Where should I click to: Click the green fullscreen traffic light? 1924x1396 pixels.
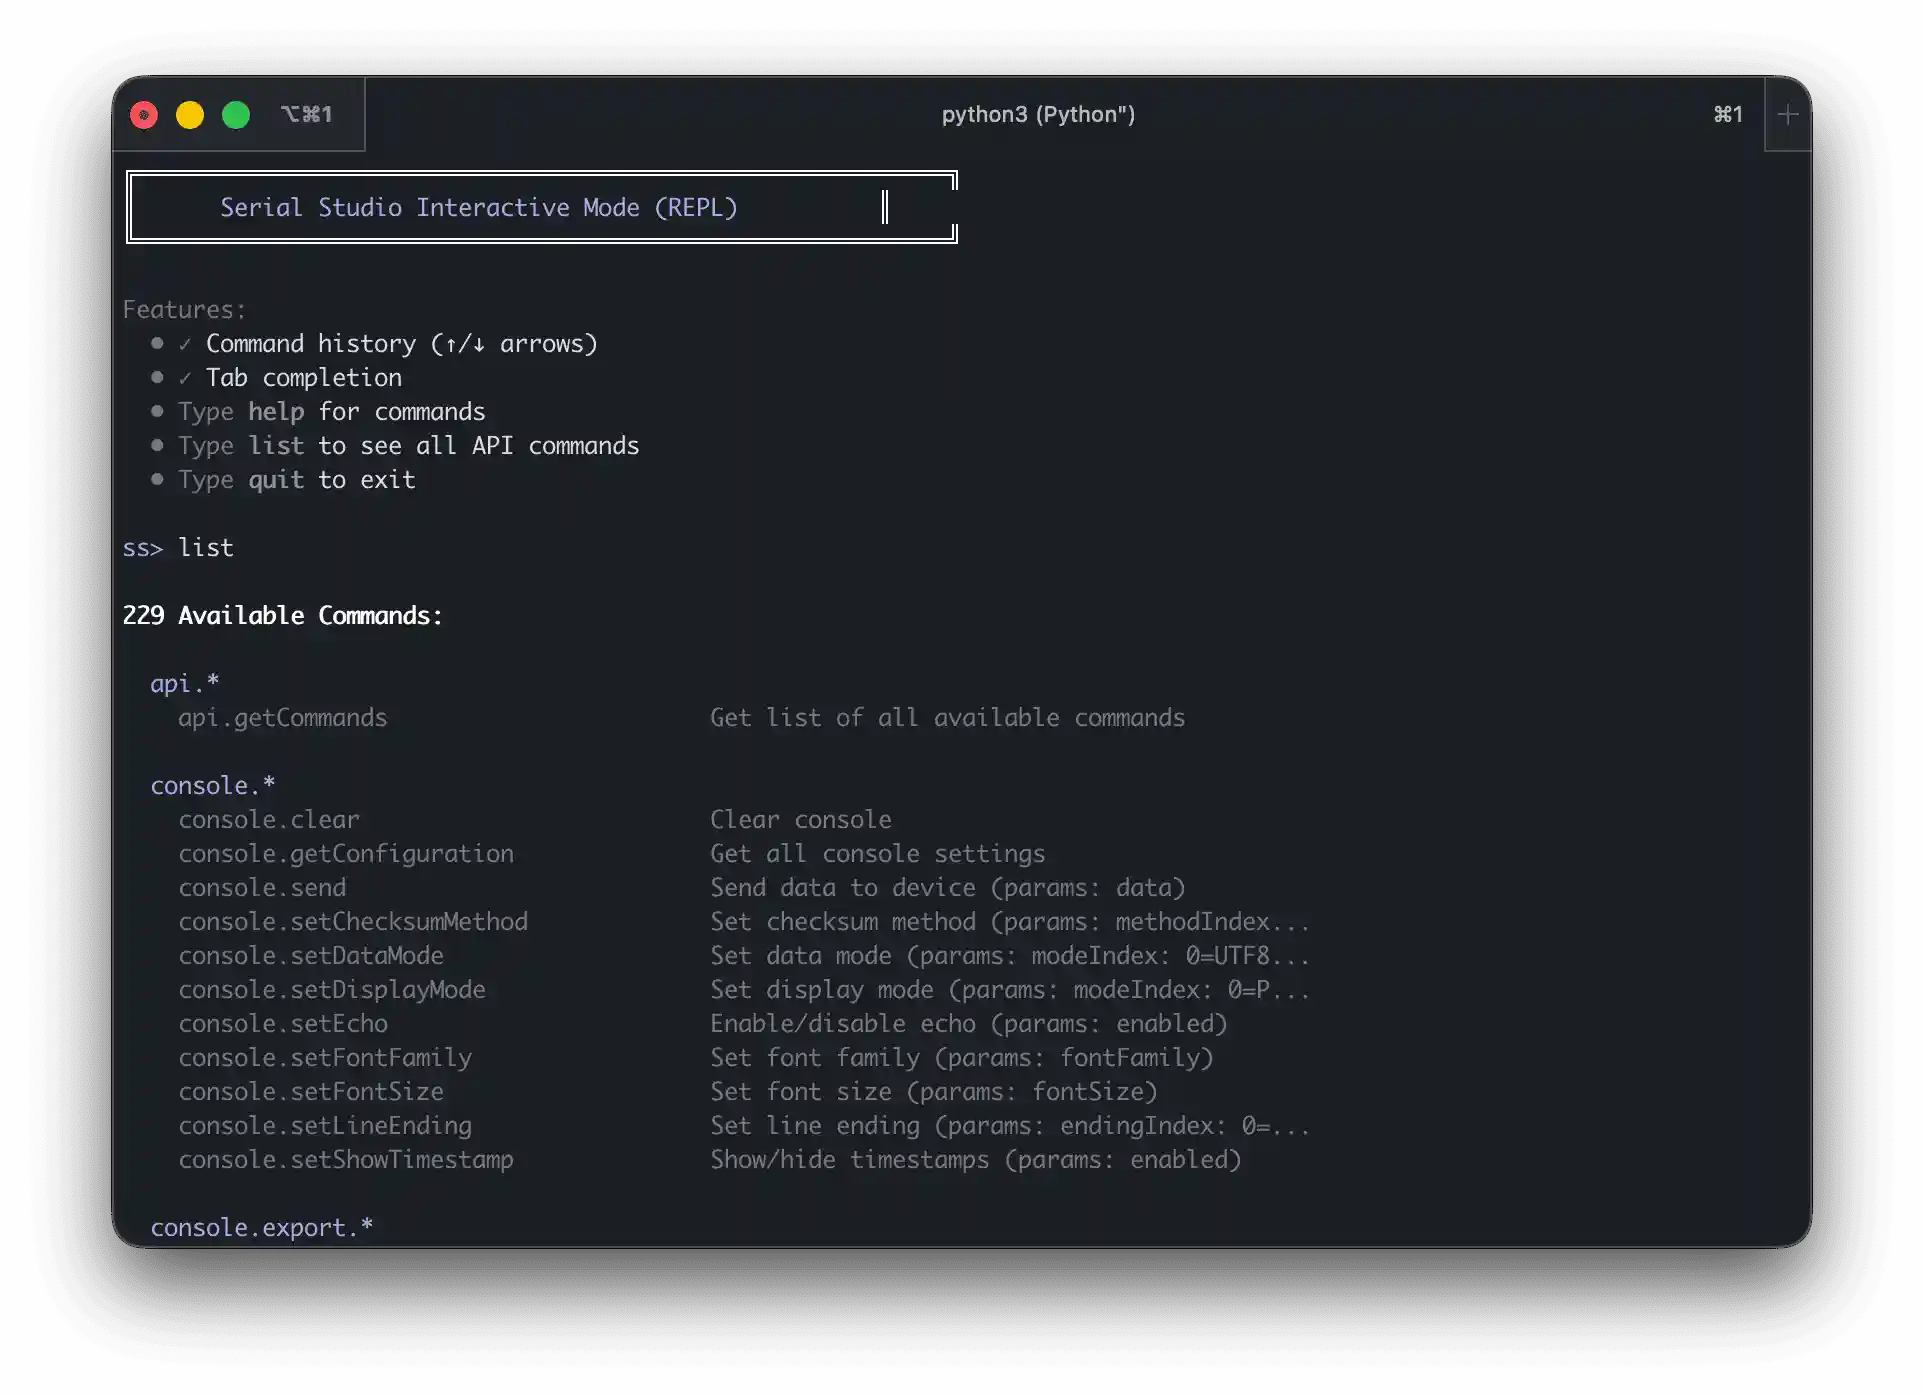tap(236, 114)
